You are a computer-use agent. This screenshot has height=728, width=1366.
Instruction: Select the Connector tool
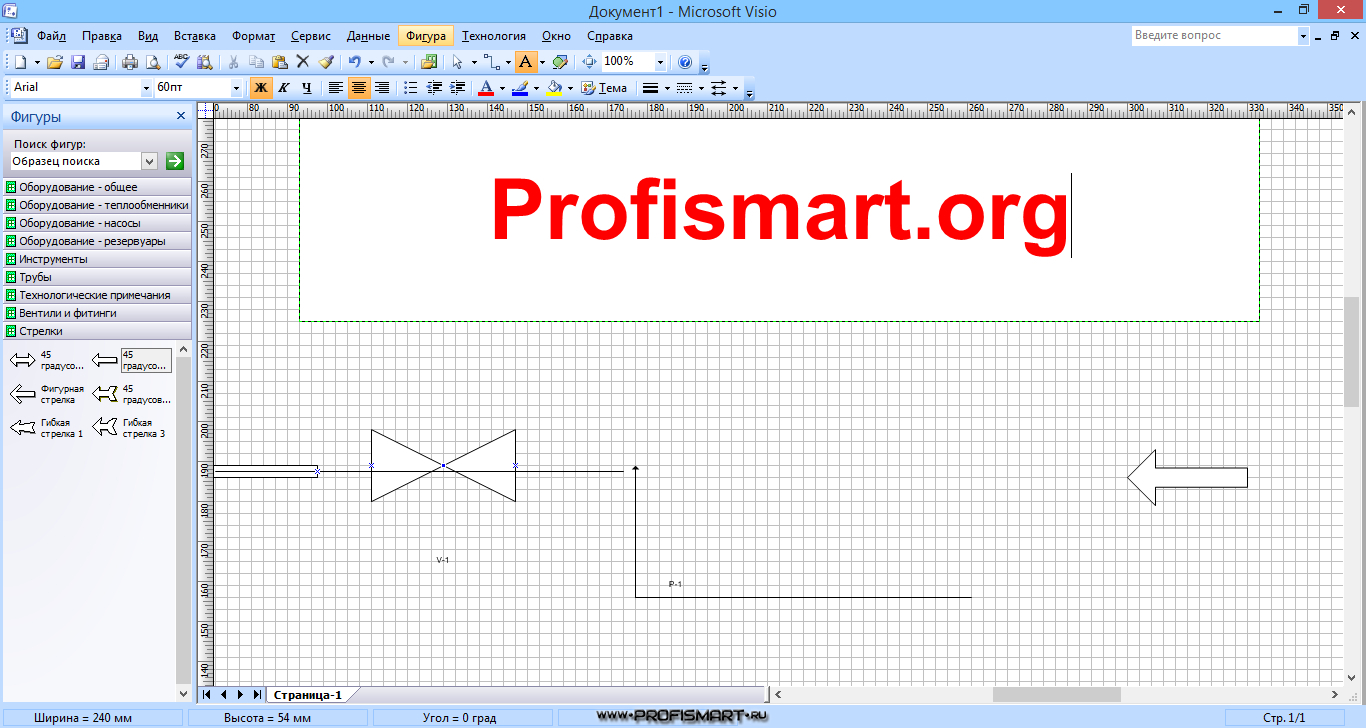coord(491,62)
